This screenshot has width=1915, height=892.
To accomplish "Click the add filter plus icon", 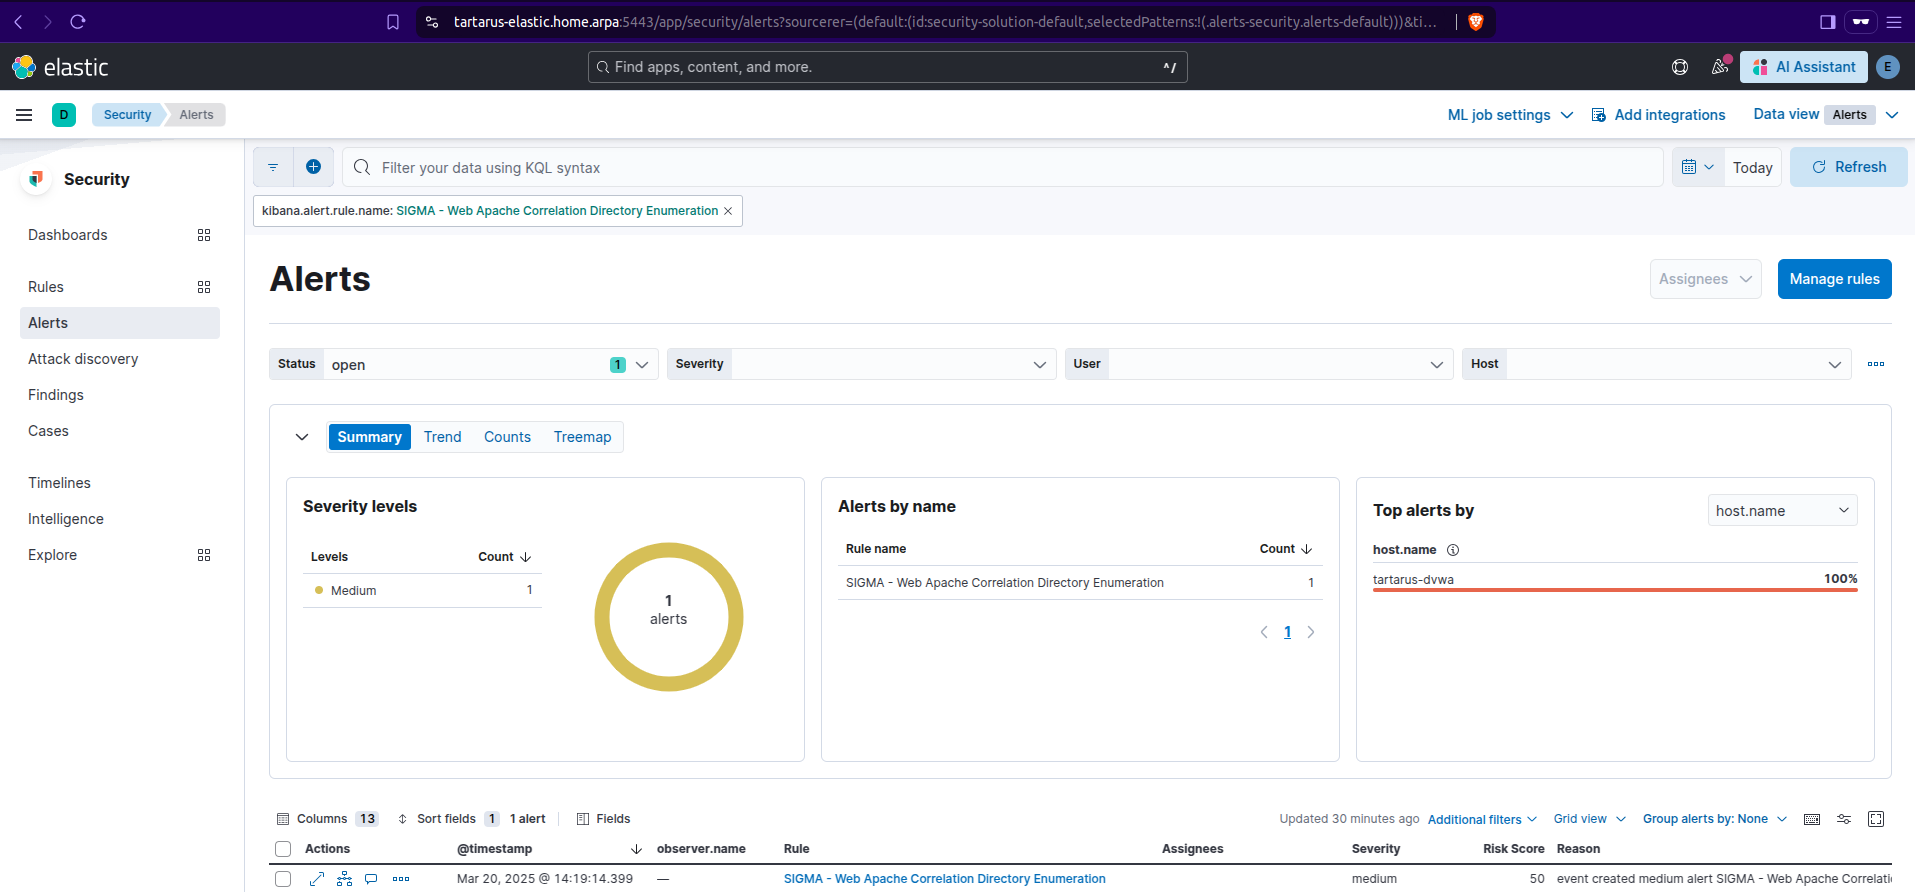I will point(313,167).
